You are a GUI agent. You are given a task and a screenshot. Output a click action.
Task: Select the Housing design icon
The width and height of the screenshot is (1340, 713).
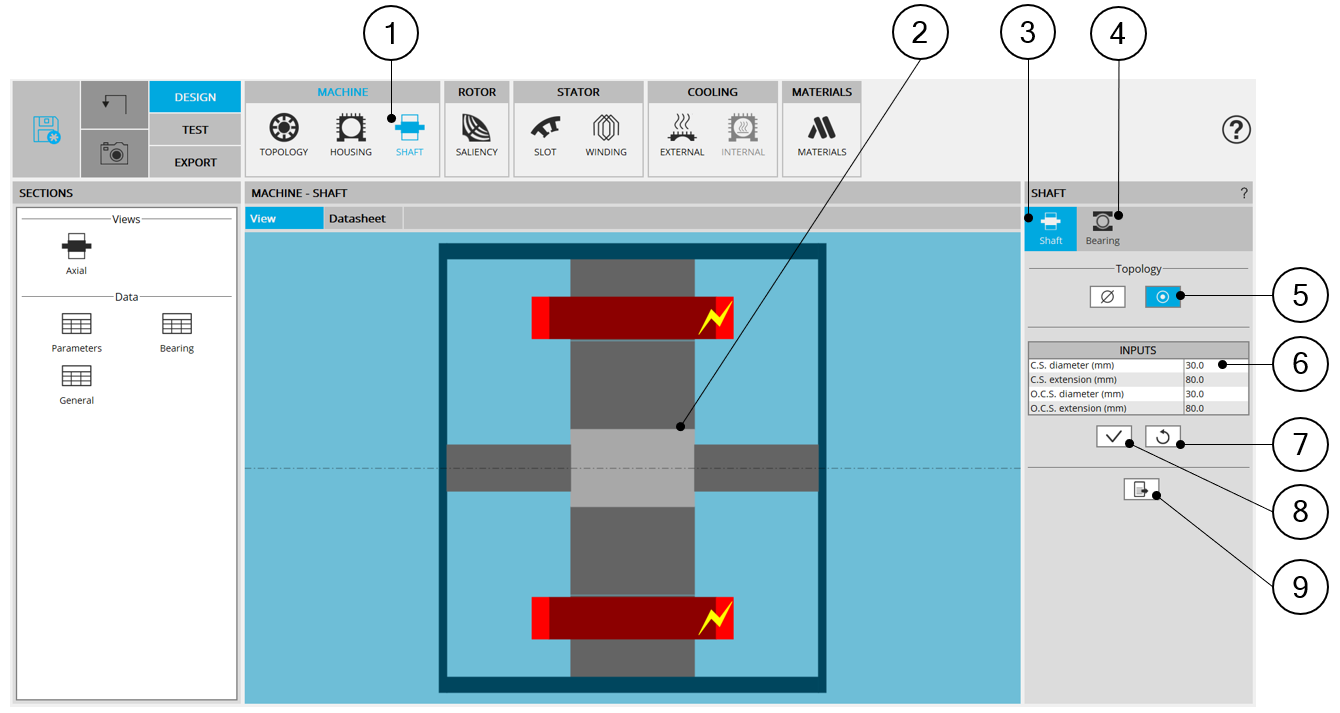pos(350,134)
